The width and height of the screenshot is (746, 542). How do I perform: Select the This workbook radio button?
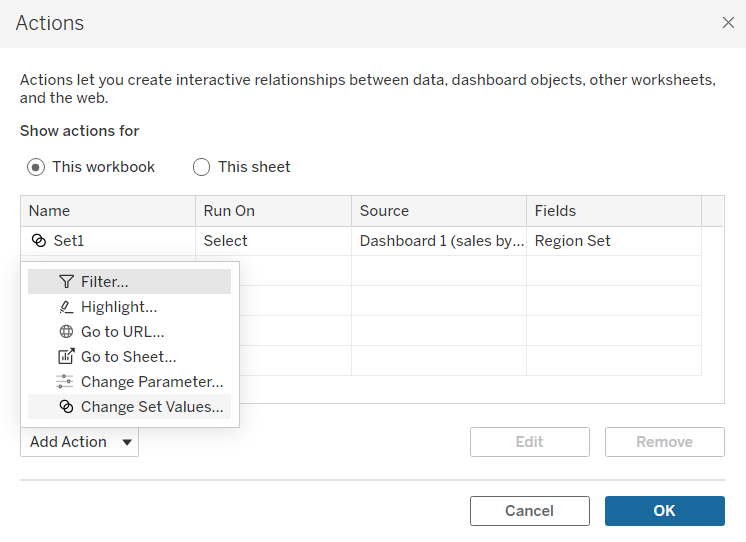tap(37, 167)
